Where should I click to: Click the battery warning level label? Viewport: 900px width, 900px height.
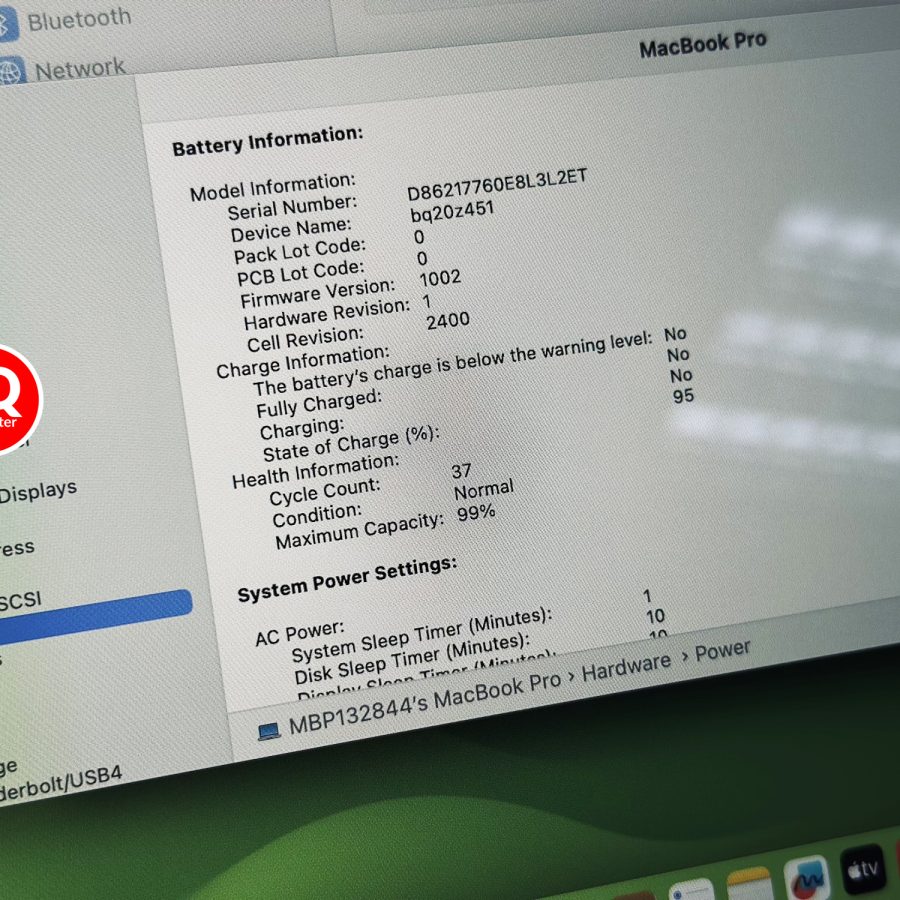pos(453,364)
